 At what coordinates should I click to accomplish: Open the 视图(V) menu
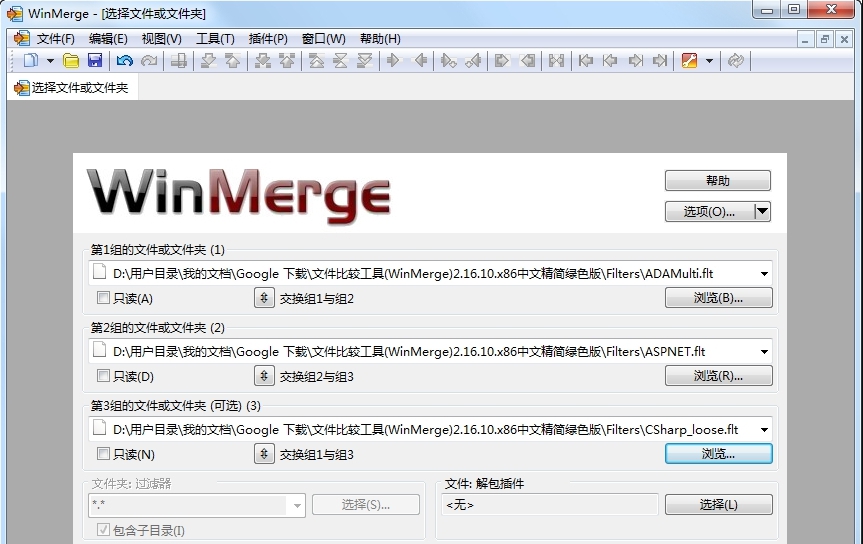coord(162,39)
